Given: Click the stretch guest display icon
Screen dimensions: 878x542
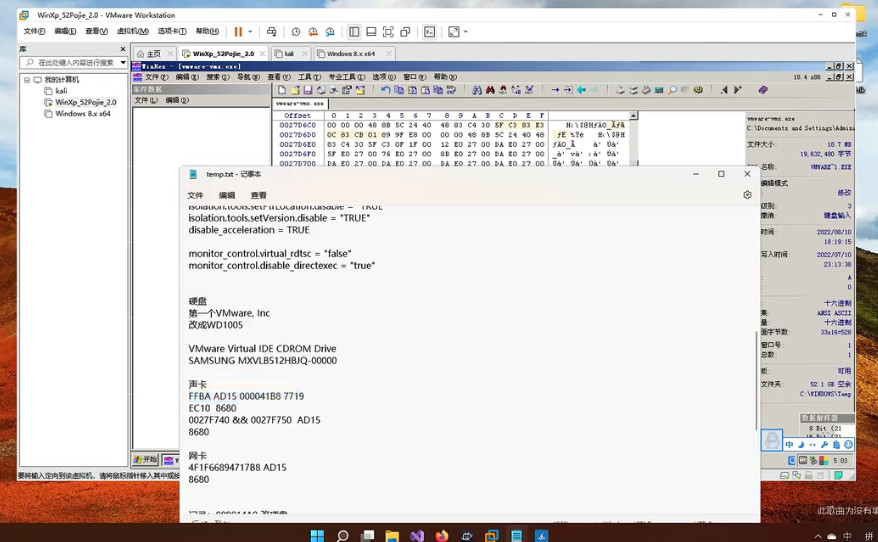Looking at the screenshot, I should pos(454,32).
